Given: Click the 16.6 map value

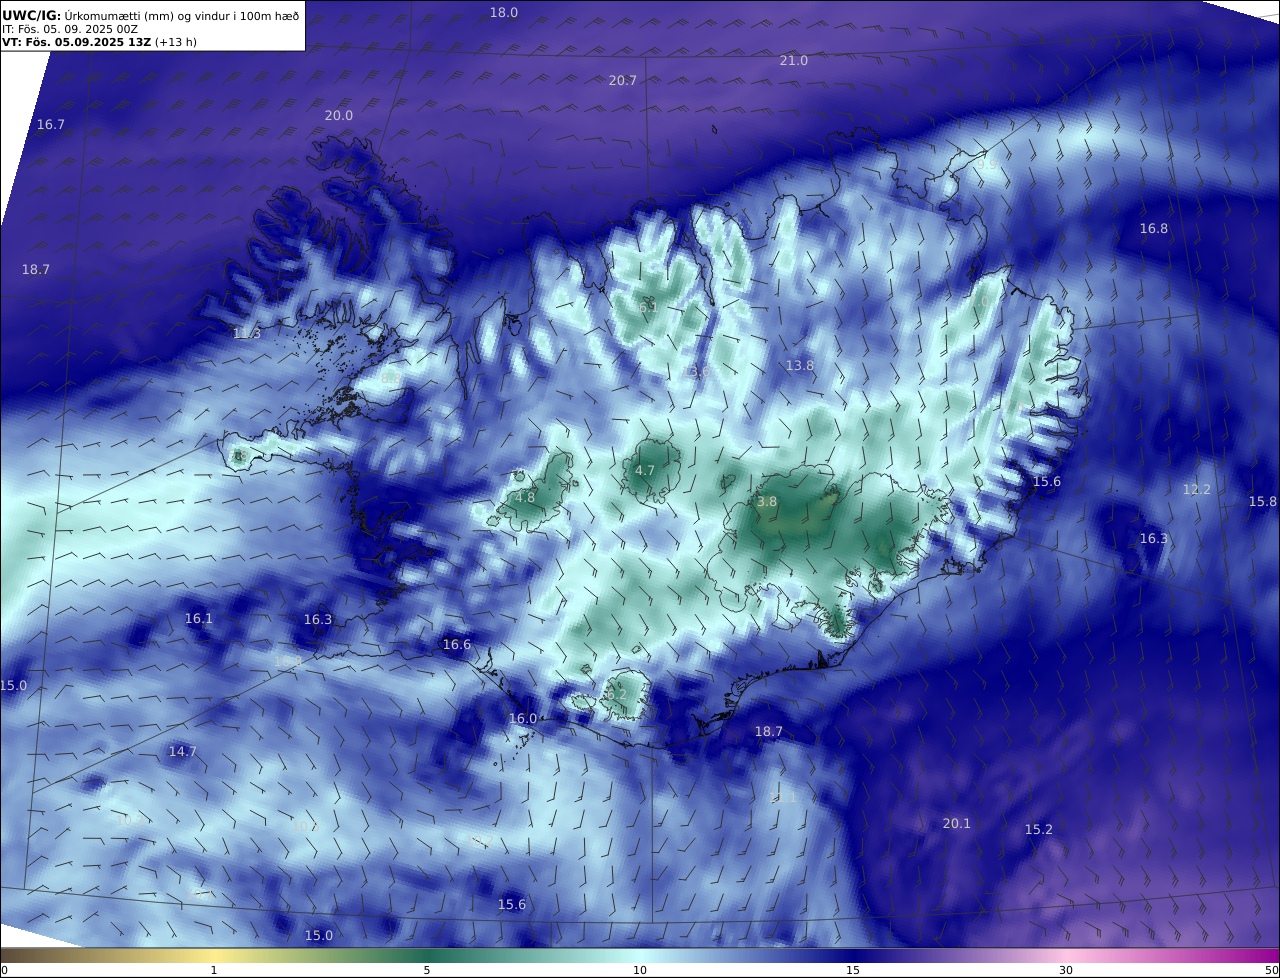Looking at the screenshot, I should tap(457, 645).
